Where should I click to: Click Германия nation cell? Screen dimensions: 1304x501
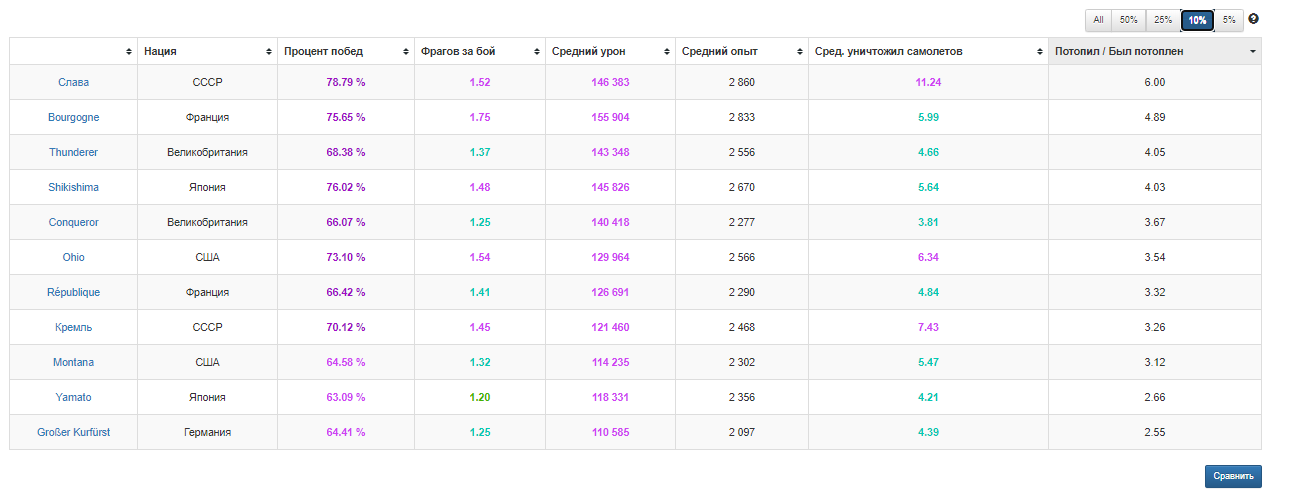[x=207, y=432]
